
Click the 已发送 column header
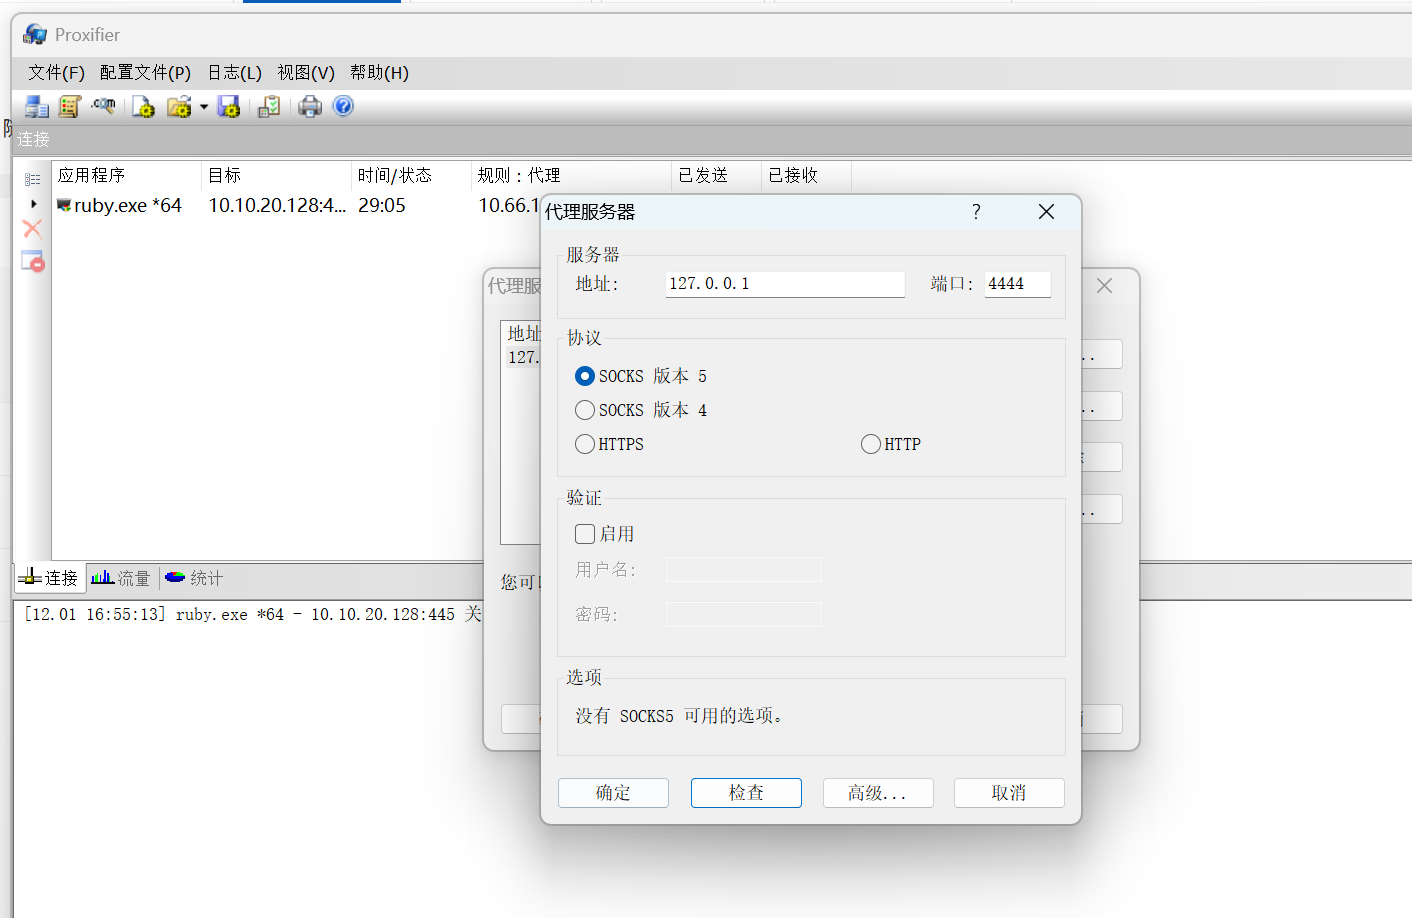(717, 175)
